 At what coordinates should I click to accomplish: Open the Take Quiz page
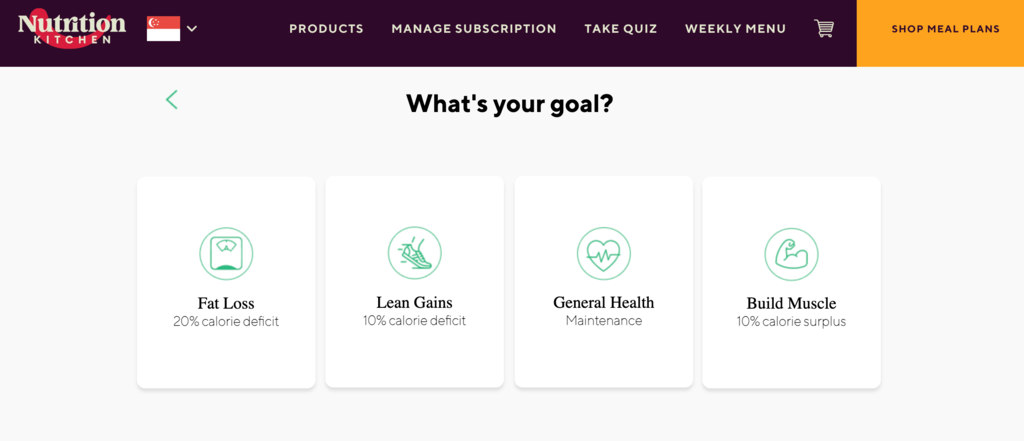coord(621,29)
